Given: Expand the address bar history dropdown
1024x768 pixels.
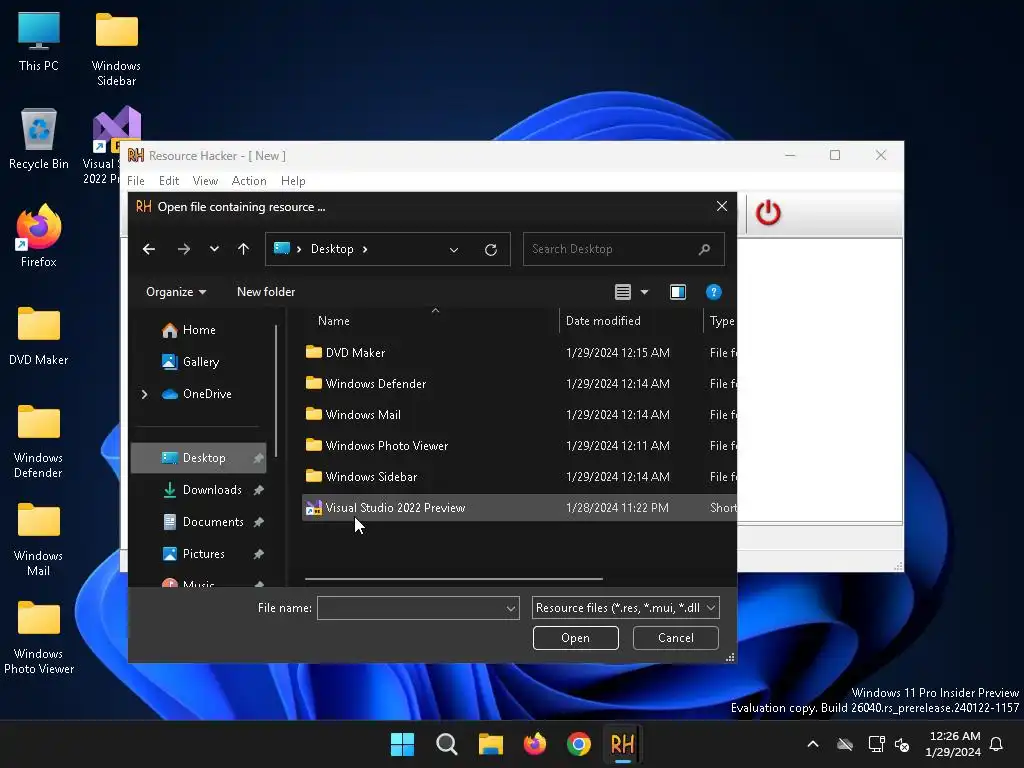Looking at the screenshot, I should pyautogui.click(x=454, y=249).
